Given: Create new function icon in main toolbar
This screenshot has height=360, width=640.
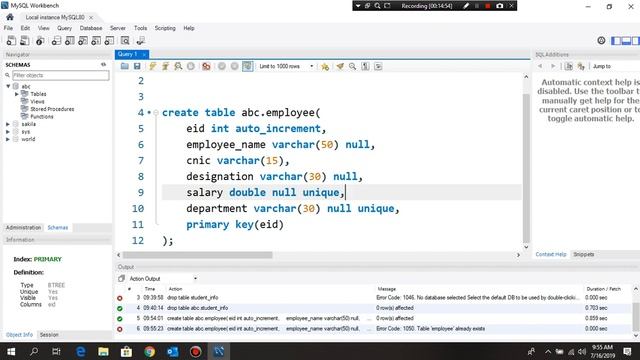Looking at the screenshot, I should [109, 40].
